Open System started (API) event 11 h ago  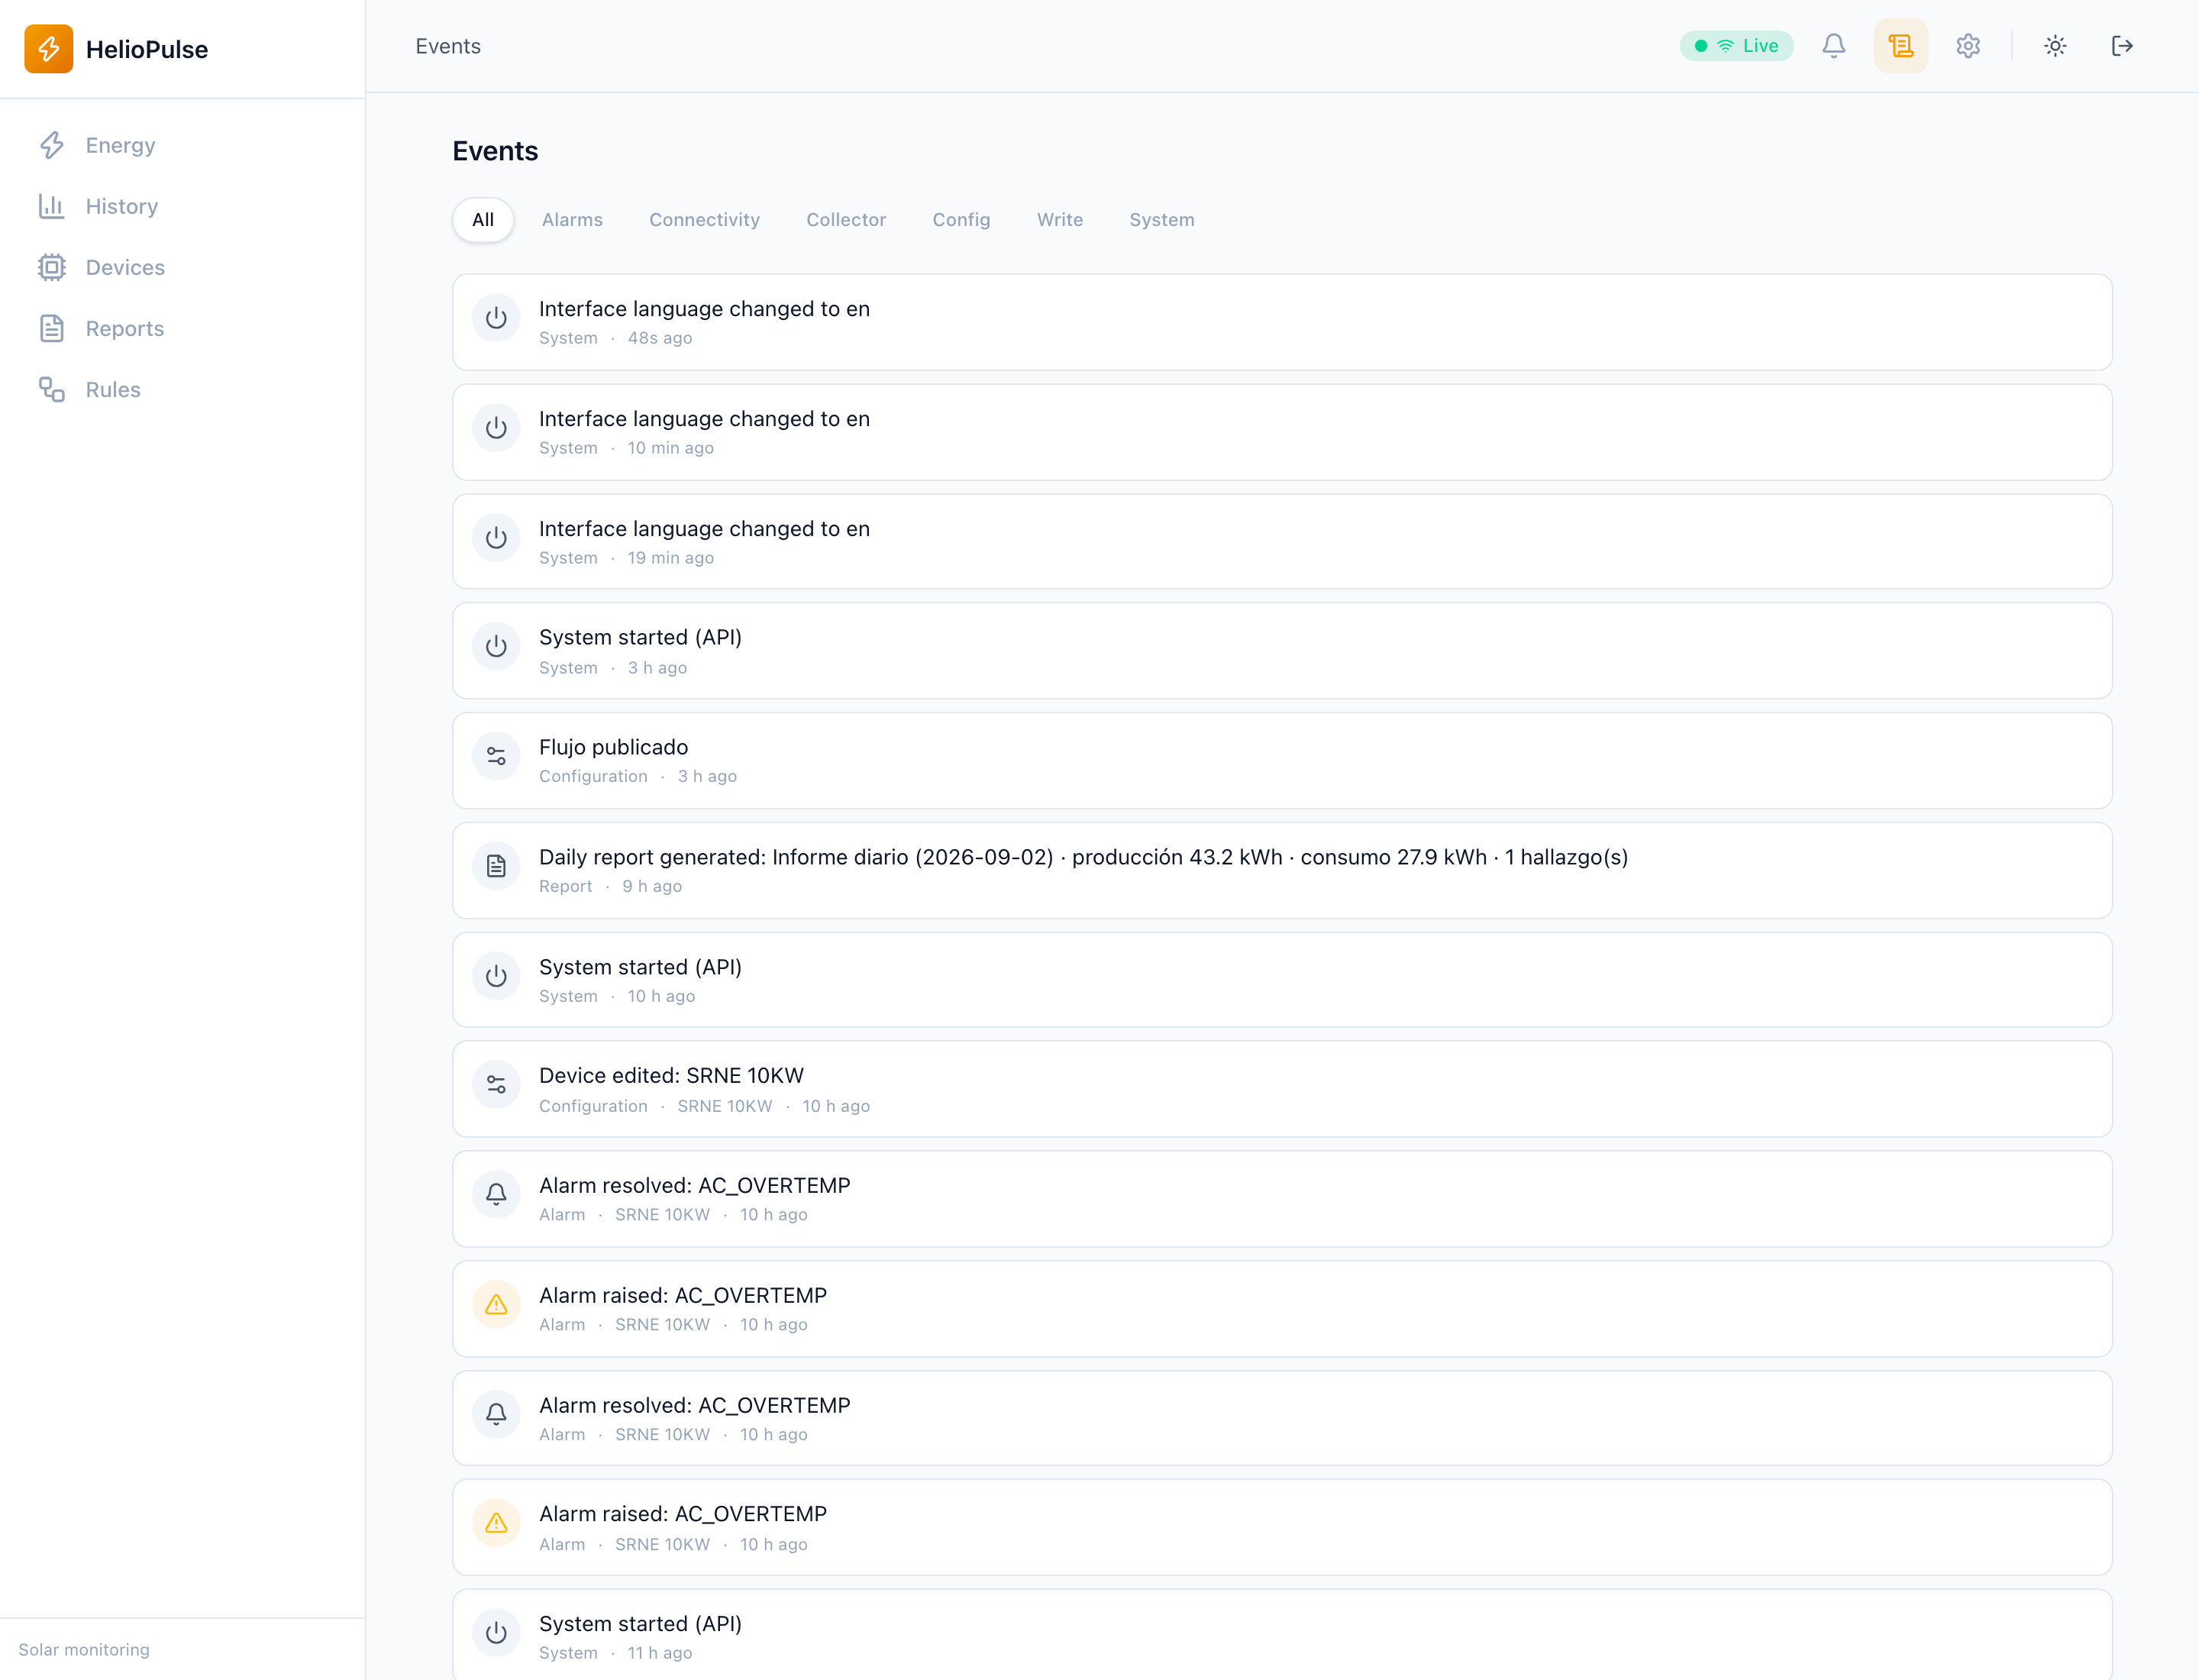click(1282, 1635)
